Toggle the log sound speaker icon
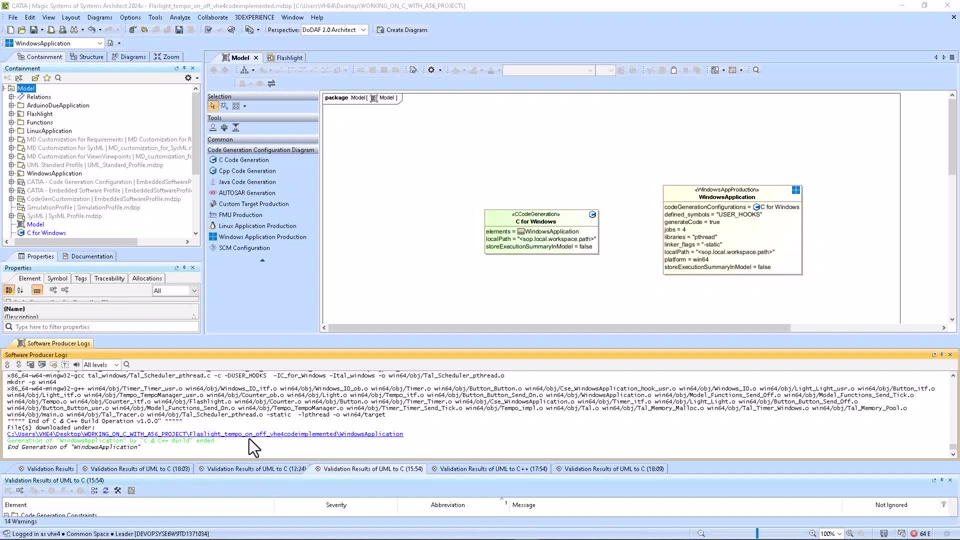Viewport: 960px width, 540px height. click(77, 365)
